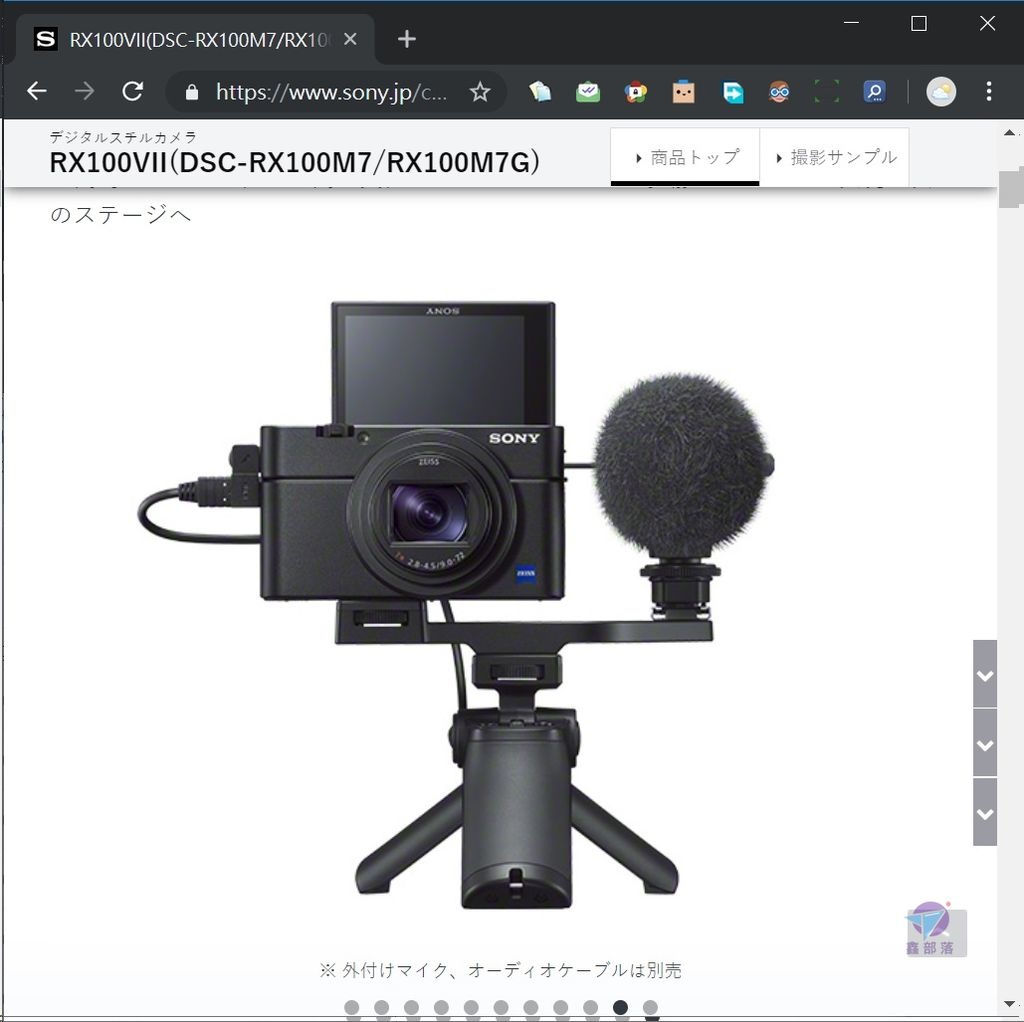The image size is (1024, 1022).
Task: Maximize the browser window
Action: 919,24
